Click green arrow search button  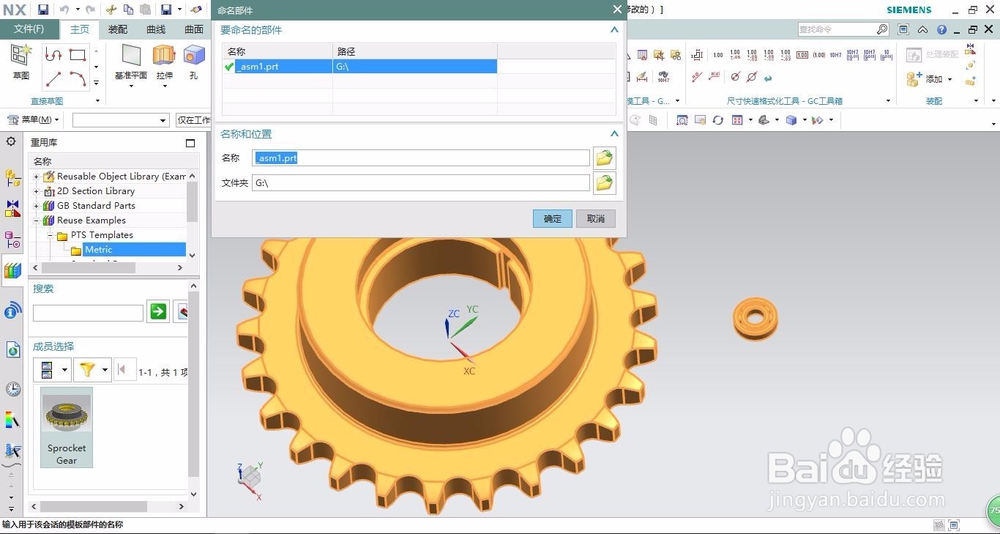pos(158,311)
